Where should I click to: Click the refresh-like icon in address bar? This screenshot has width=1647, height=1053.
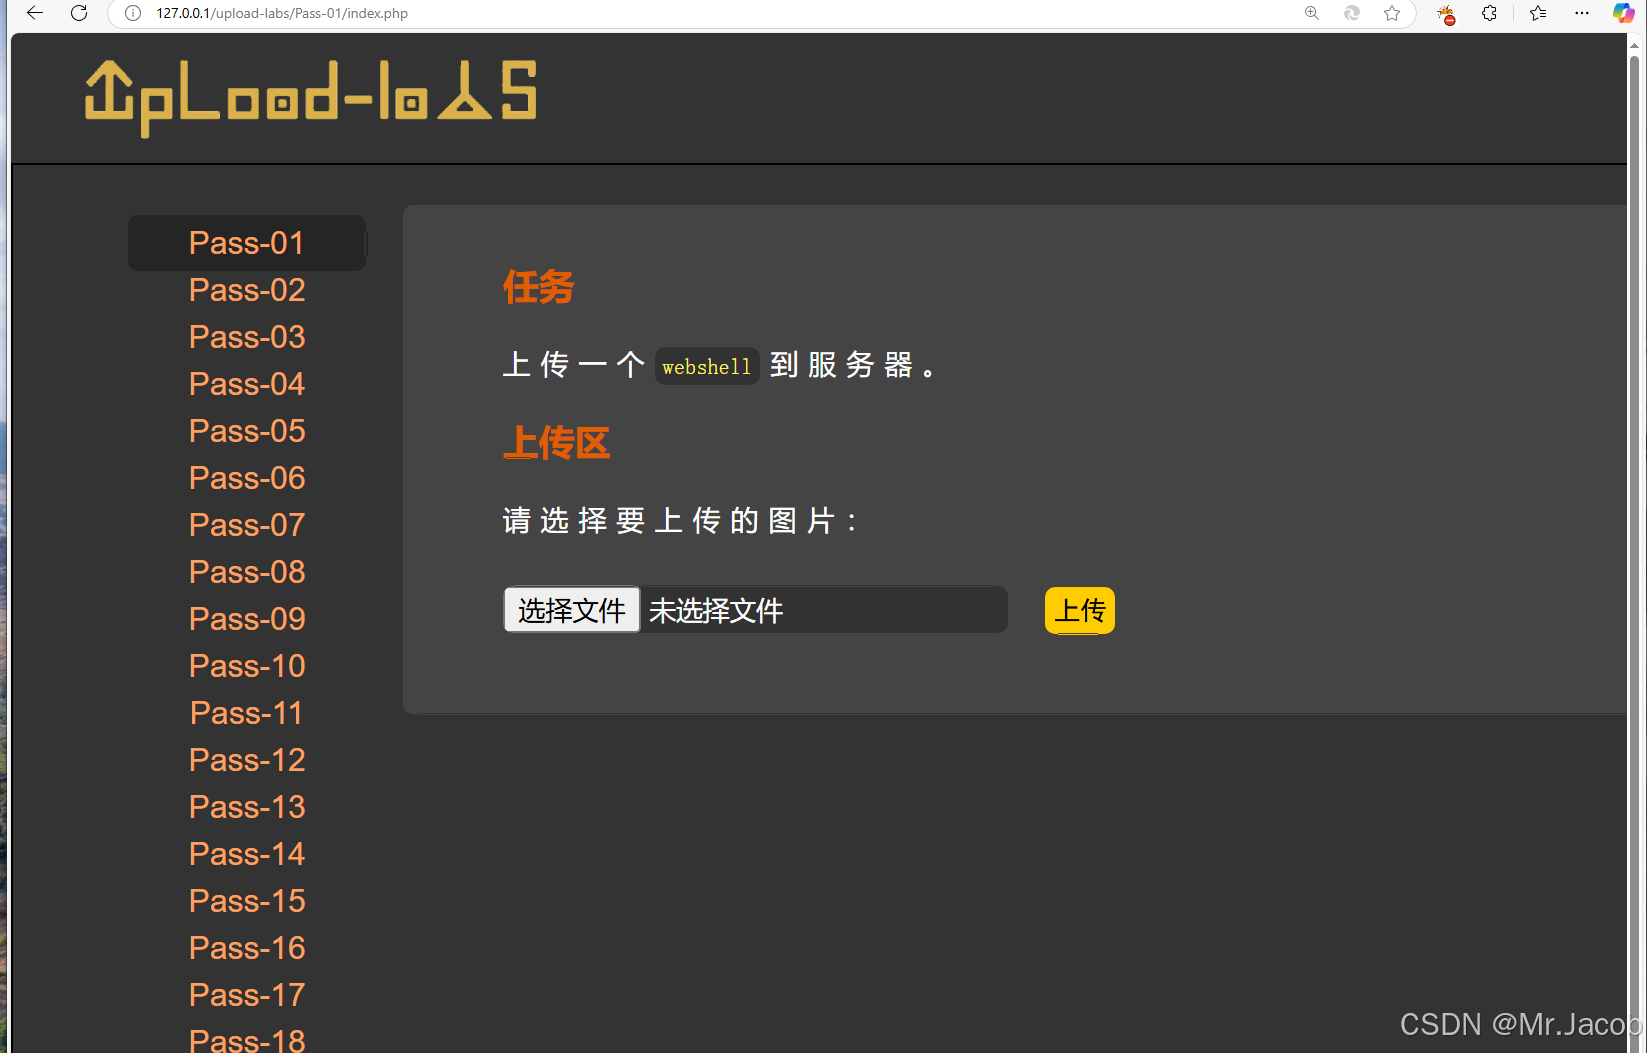pyautogui.click(x=1352, y=13)
